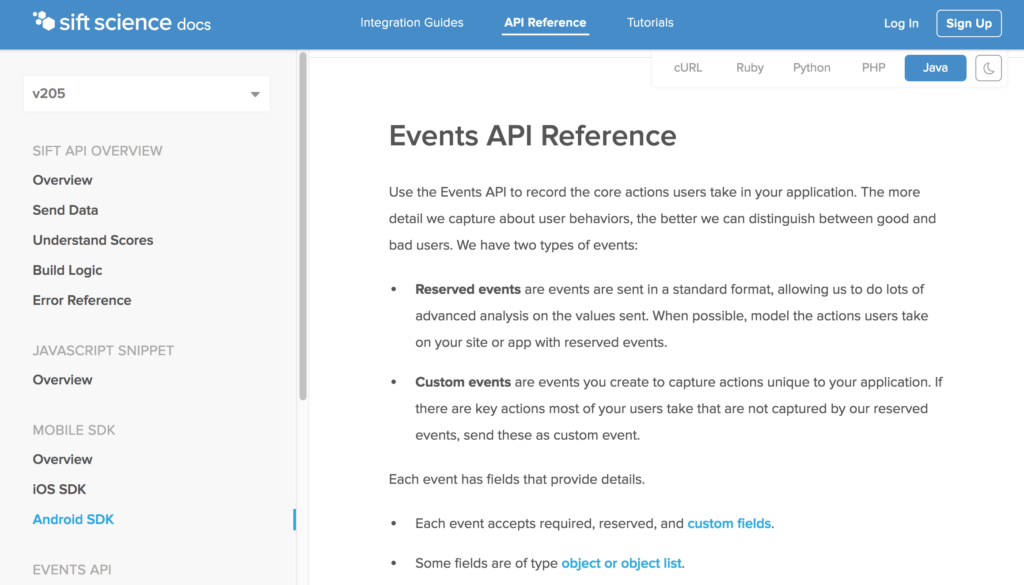
Task: View the Error Reference page
Action: click(81, 300)
